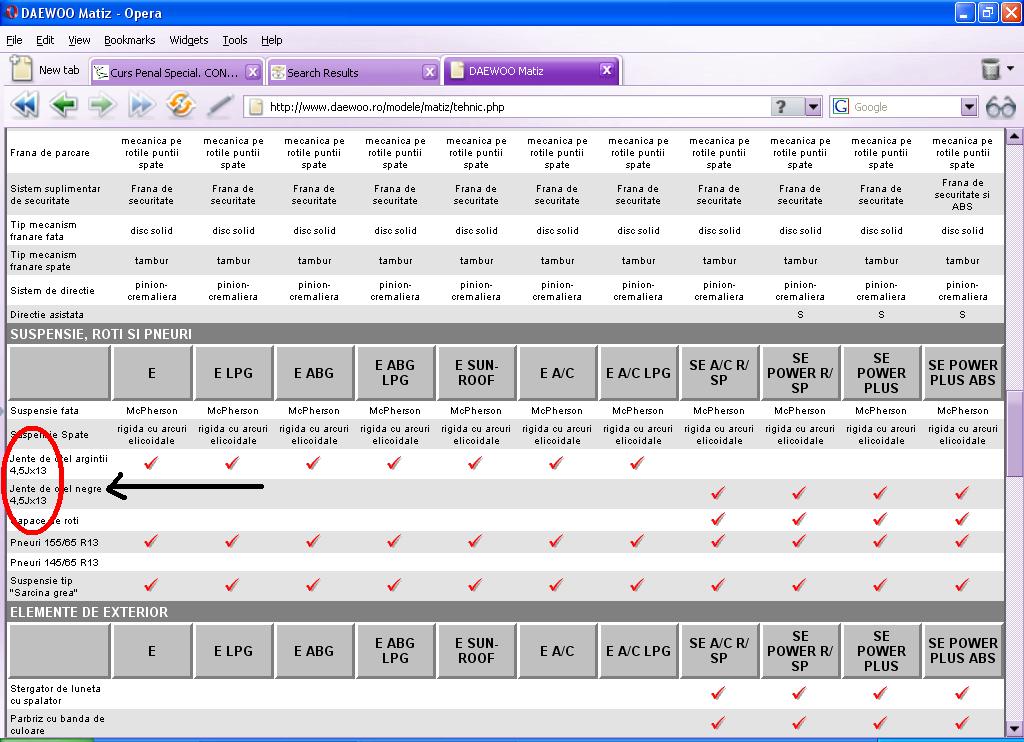Click the Fast Forward navigation button

[142, 105]
